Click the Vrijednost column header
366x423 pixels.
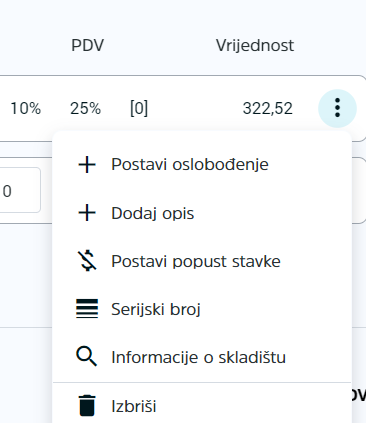point(255,45)
